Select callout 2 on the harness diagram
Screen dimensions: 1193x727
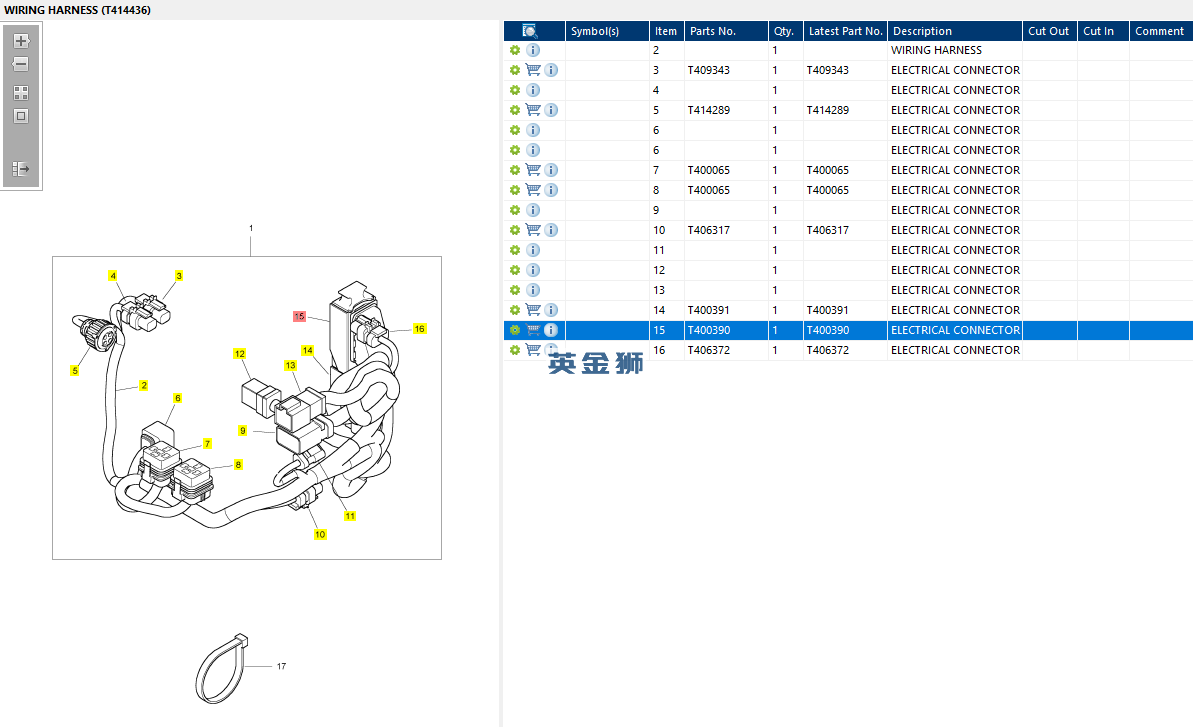pyautogui.click(x=144, y=386)
